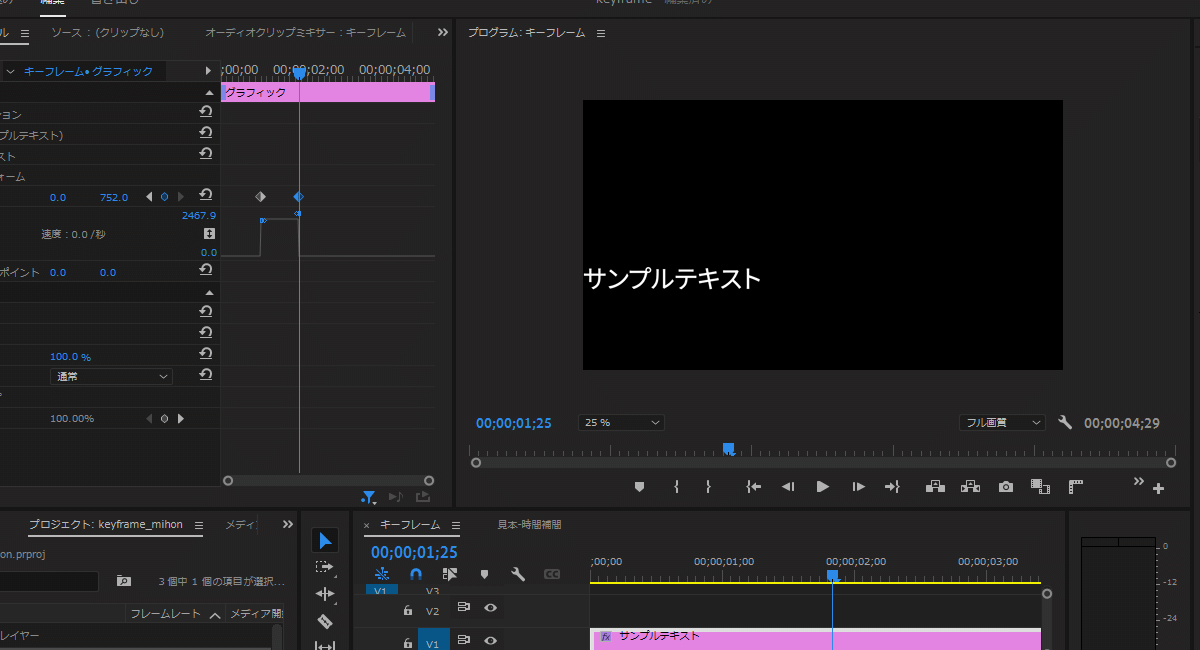This screenshot has height=650, width=1200.
Task: Jump to the Out point in Program monitor
Action: click(x=893, y=487)
